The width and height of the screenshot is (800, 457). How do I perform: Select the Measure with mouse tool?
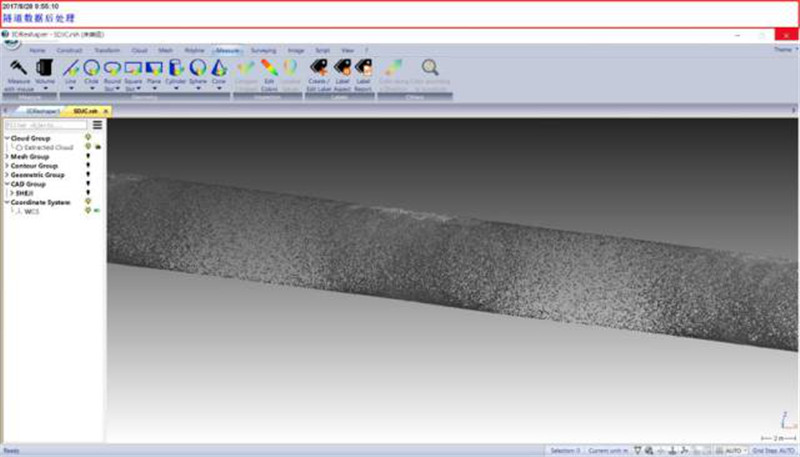tap(19, 69)
